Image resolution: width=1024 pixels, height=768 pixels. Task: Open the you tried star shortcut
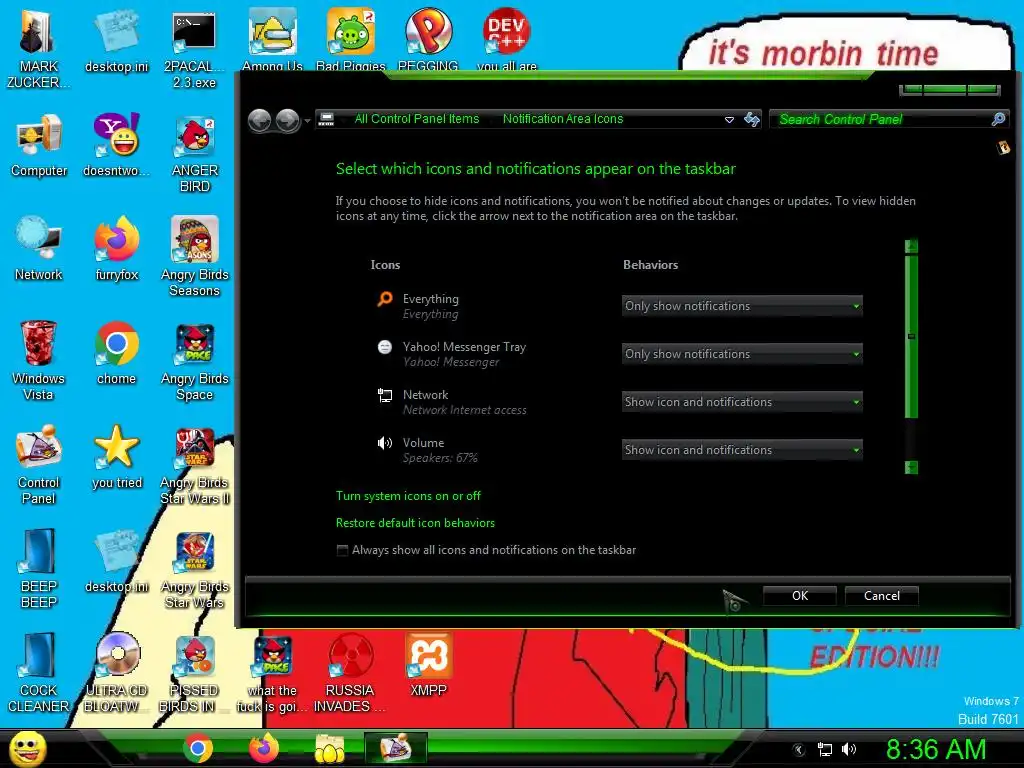[x=116, y=457]
